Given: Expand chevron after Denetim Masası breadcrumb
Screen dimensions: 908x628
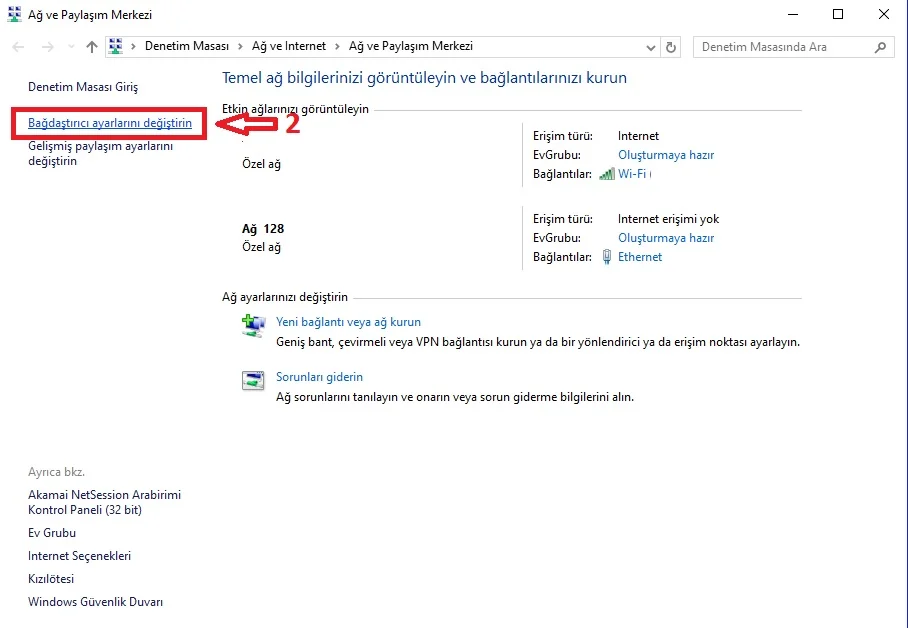Looking at the screenshot, I should pos(238,47).
